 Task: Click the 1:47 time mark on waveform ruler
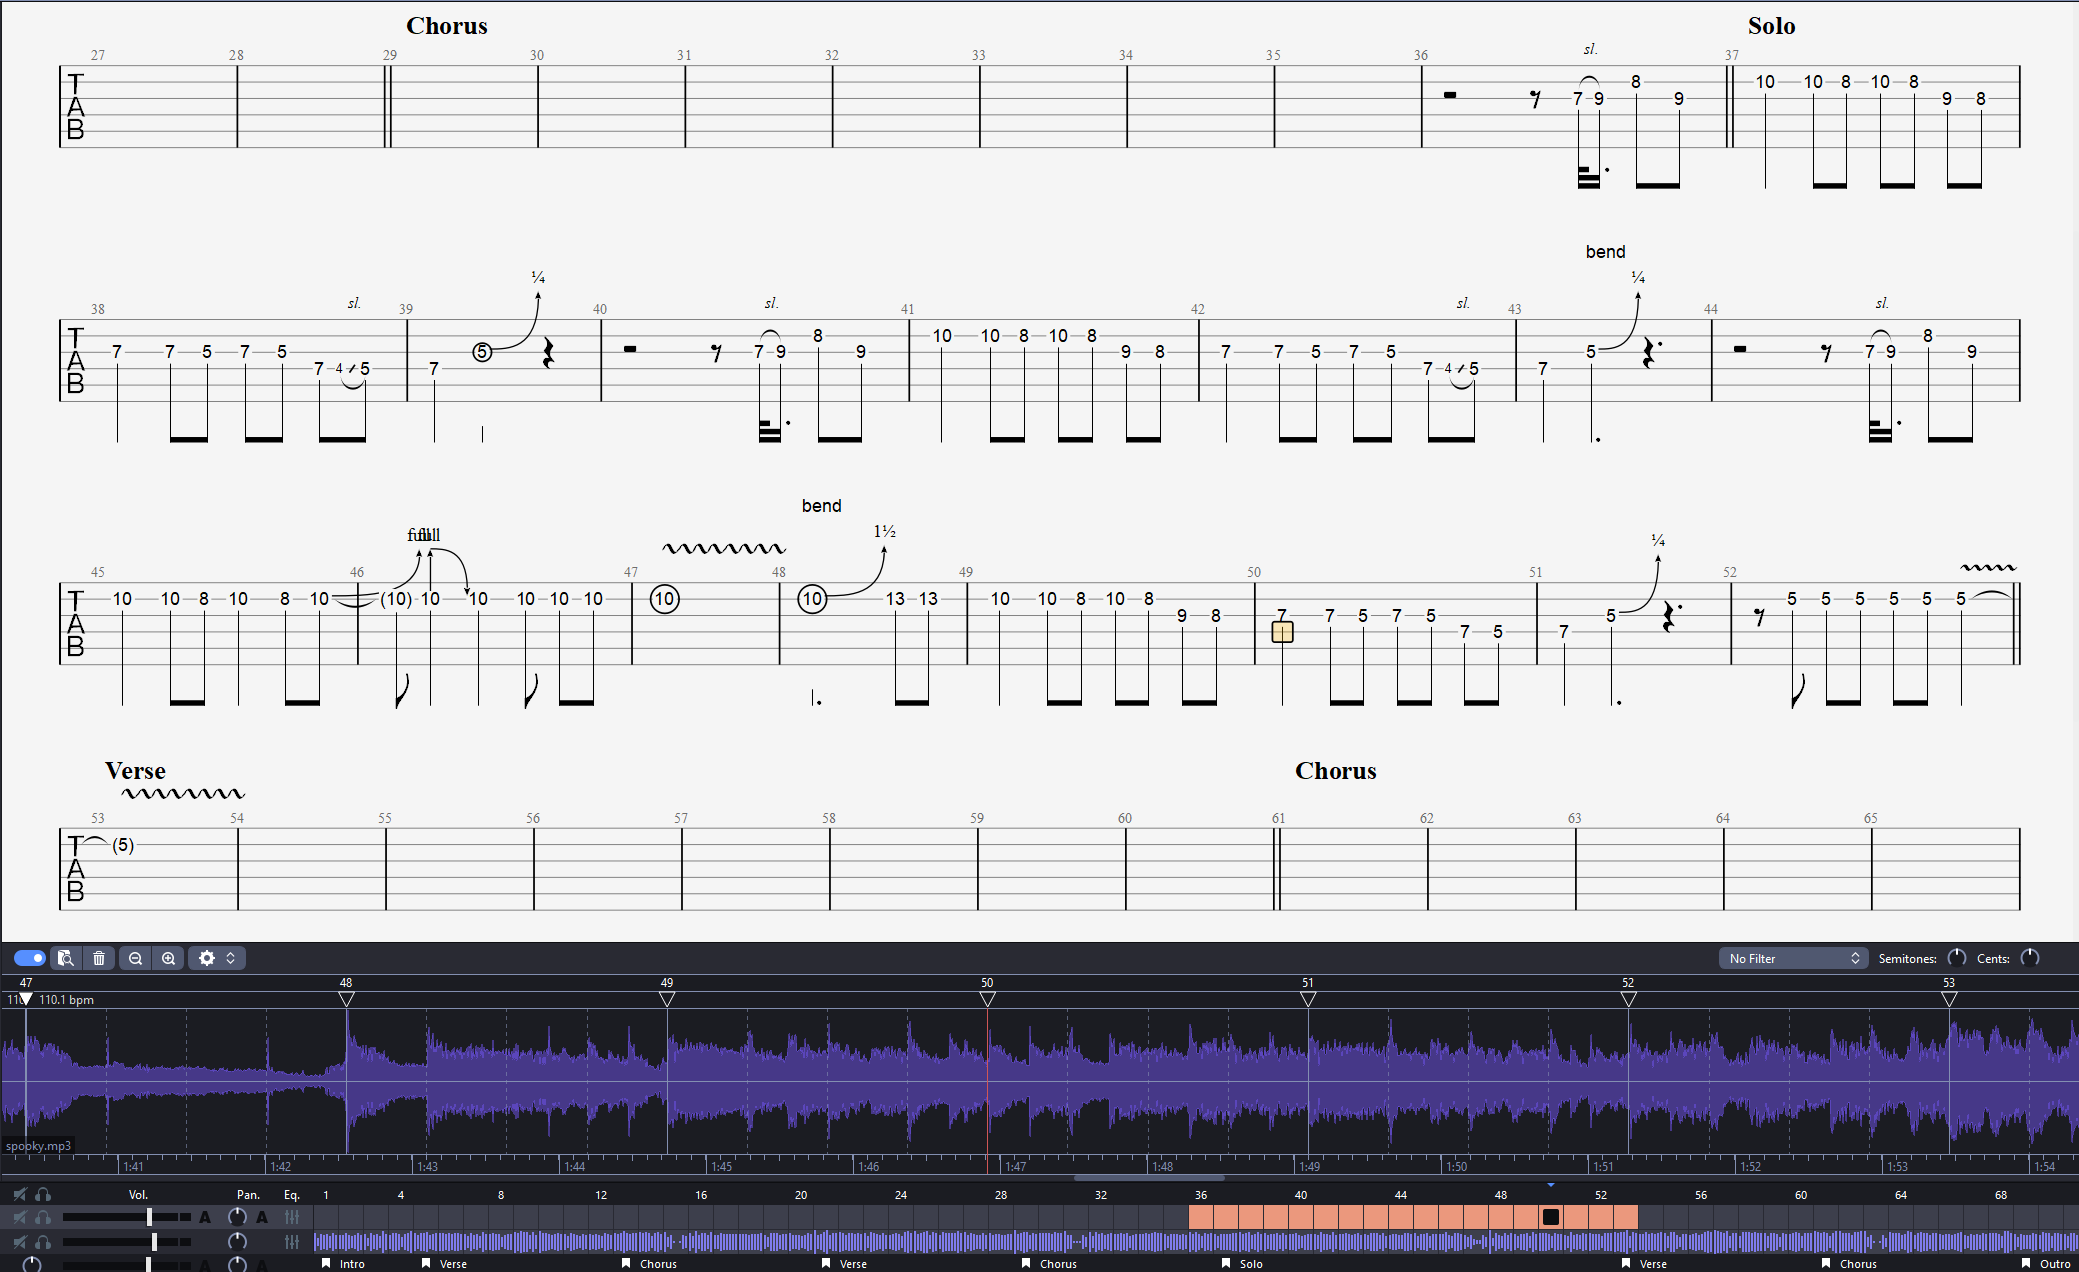(x=1015, y=1166)
